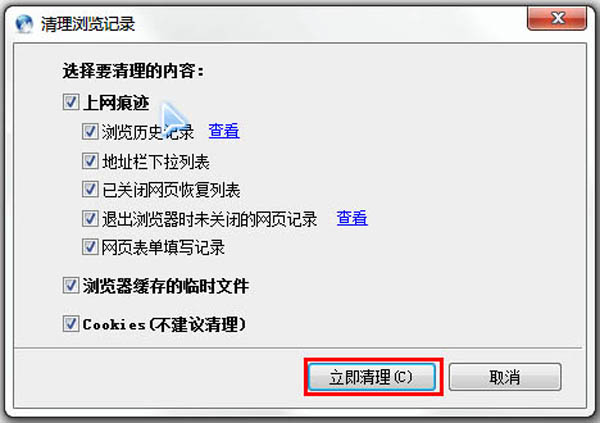The width and height of the screenshot is (600, 423).
Task: Disable the 地址栏下拉列表 checkbox
Action: tap(90, 161)
